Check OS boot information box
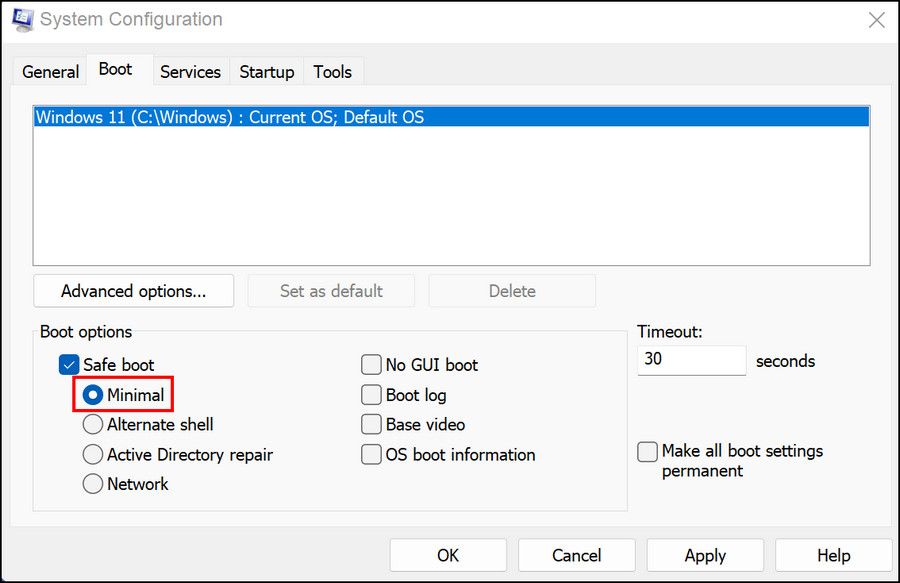The image size is (900, 583). pos(371,454)
